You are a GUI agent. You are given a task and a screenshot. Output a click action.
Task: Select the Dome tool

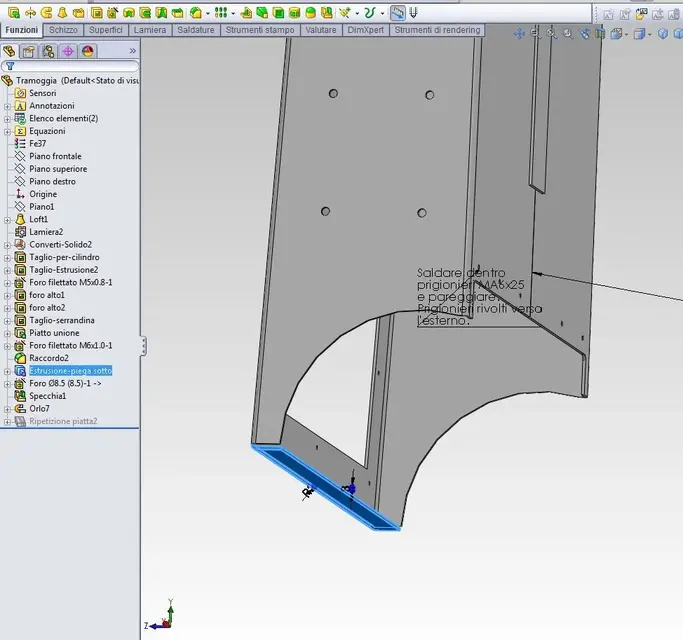point(311,13)
